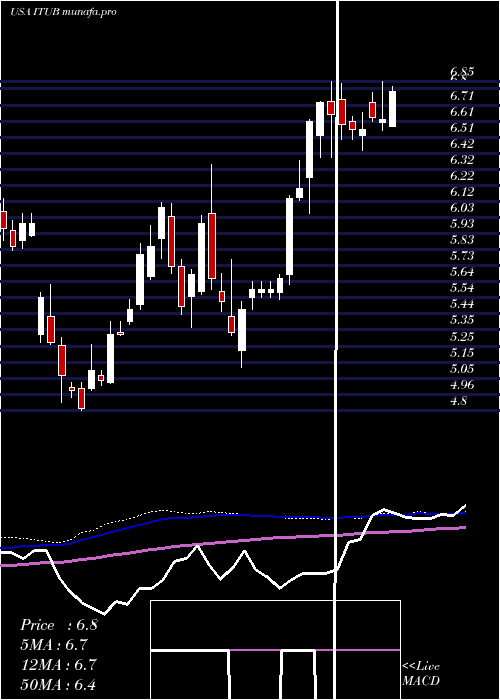Click the tall white candle crossing 6.03
This screenshot has width=500, height=700.
coord(290,235)
